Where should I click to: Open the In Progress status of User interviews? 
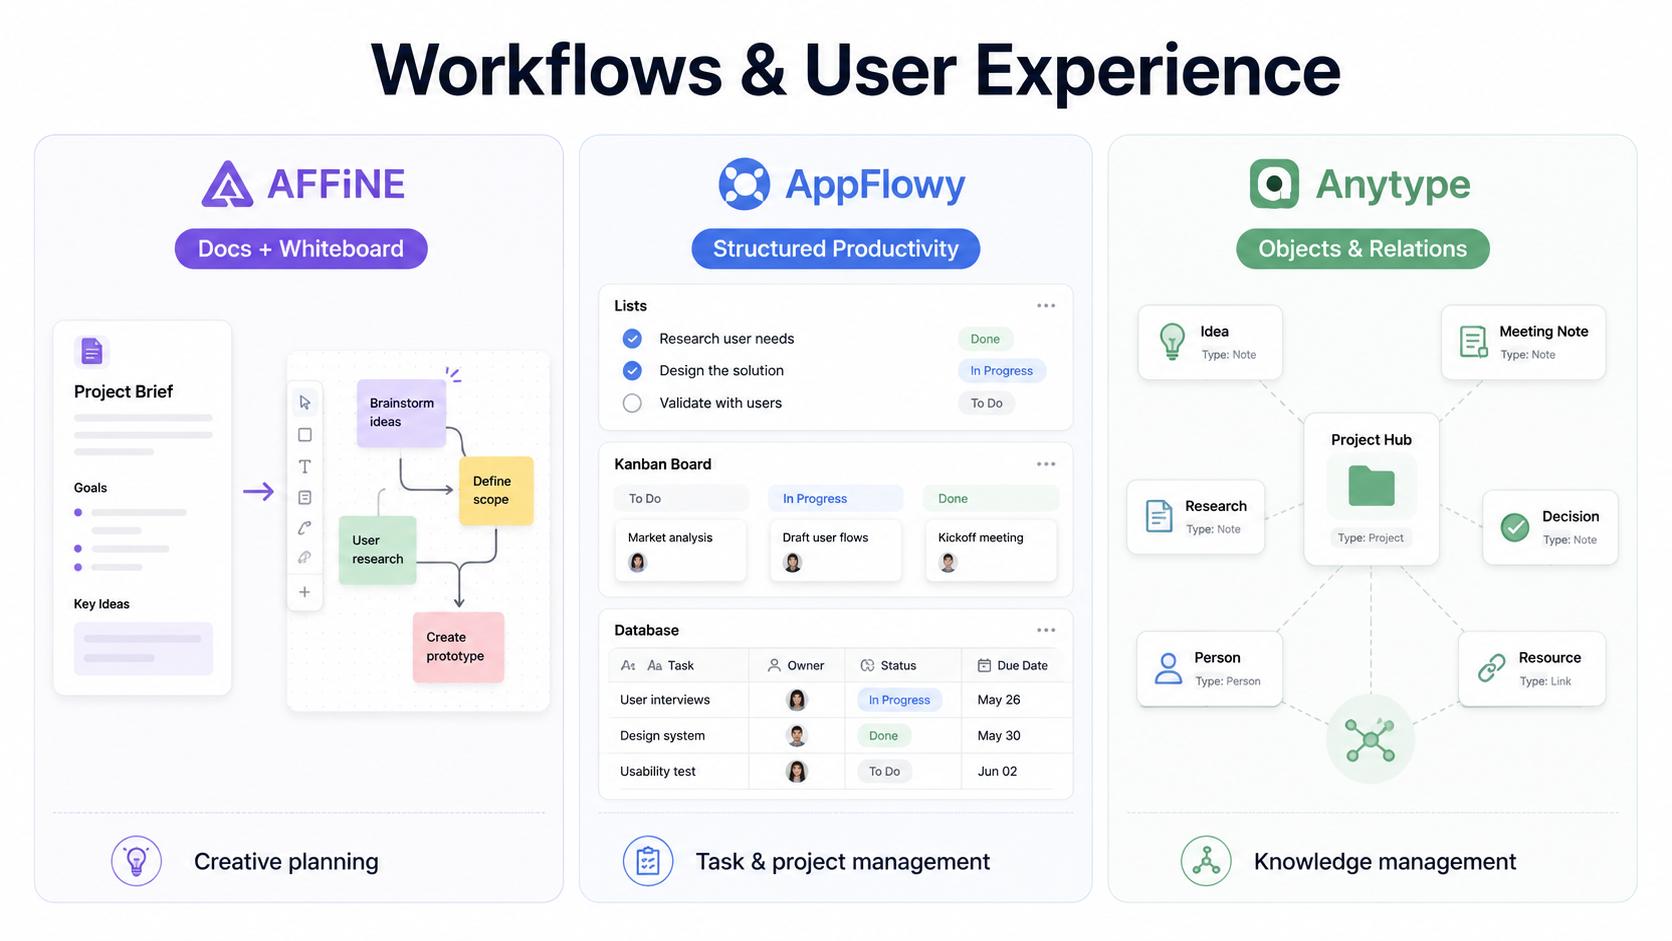pos(899,700)
